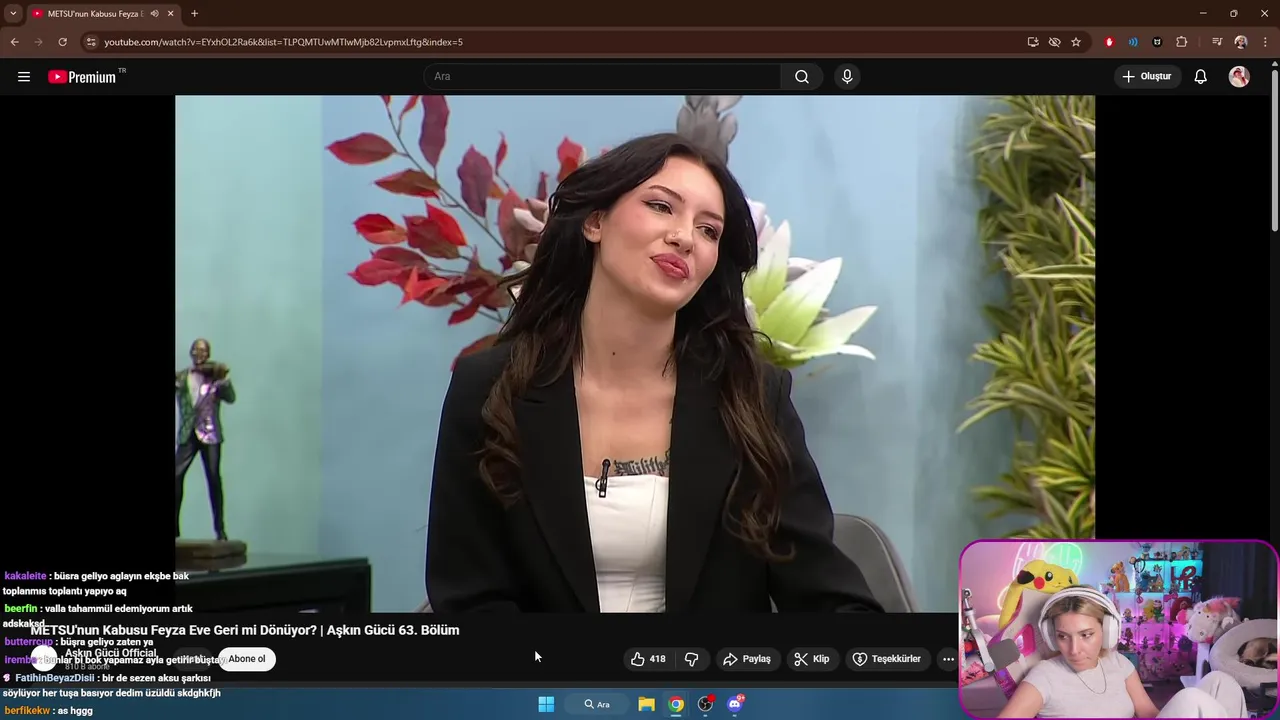Open more video actions three-dot menu

click(948, 659)
